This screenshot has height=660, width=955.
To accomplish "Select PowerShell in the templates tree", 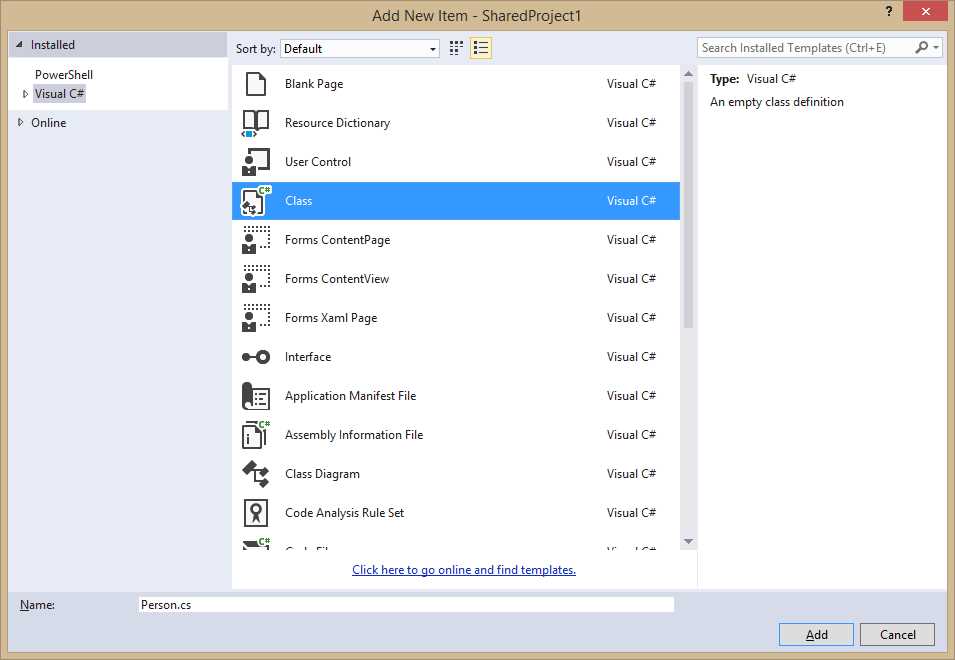I will tap(64, 75).
